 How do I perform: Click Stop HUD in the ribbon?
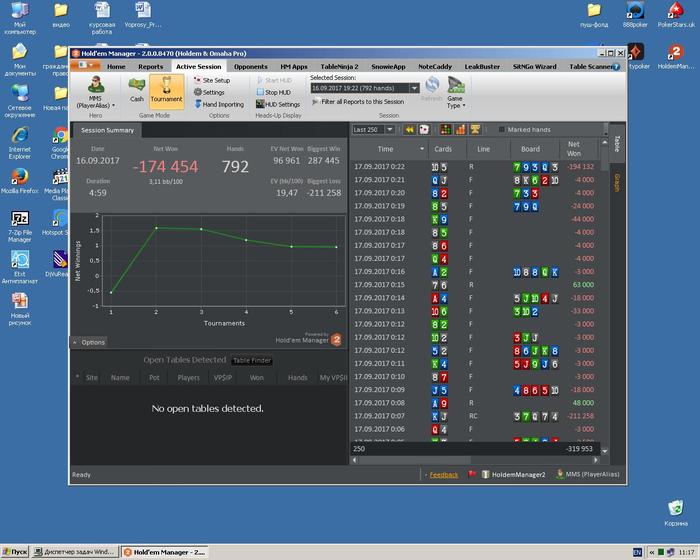click(274, 92)
